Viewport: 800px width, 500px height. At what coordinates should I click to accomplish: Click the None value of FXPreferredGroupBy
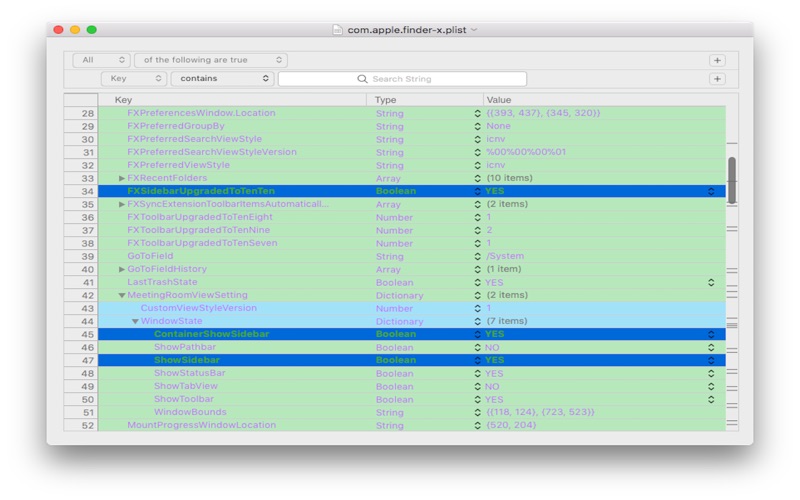498,126
